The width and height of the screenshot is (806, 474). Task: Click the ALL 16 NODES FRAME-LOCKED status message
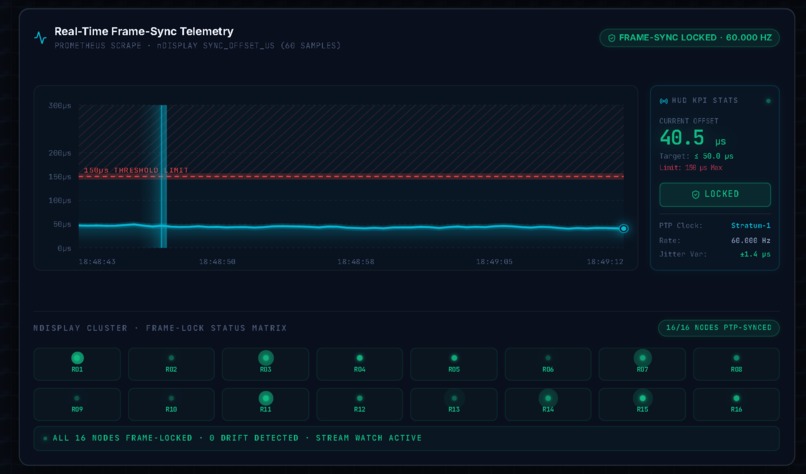click(x=237, y=438)
